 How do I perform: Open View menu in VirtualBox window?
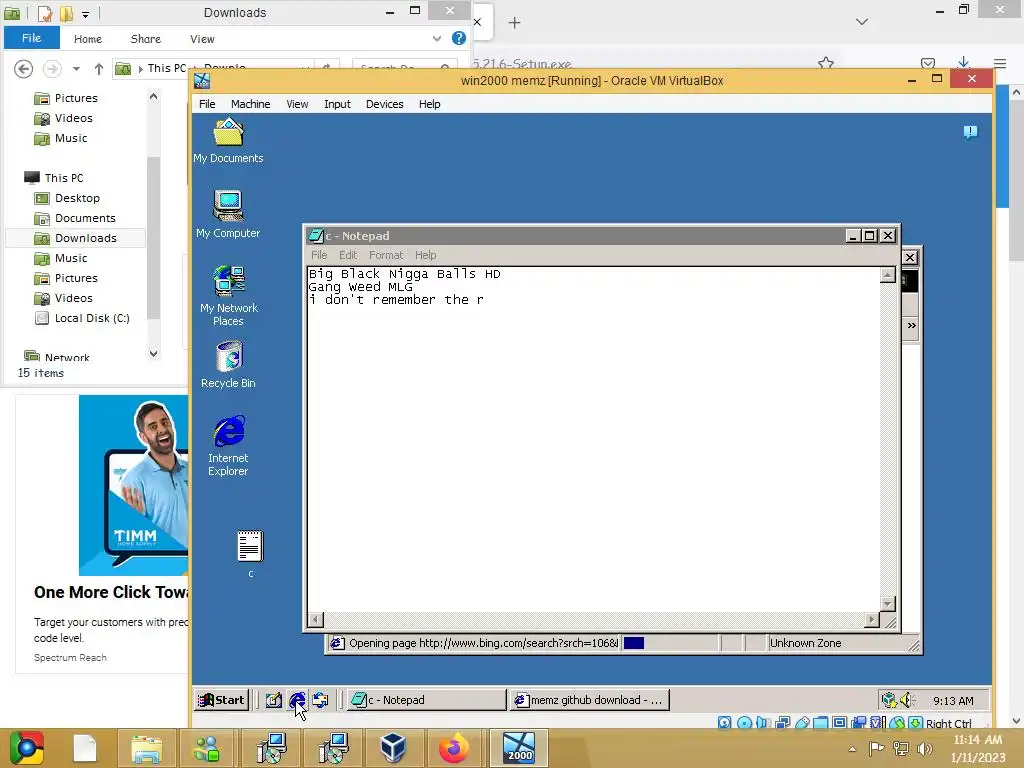(x=296, y=104)
